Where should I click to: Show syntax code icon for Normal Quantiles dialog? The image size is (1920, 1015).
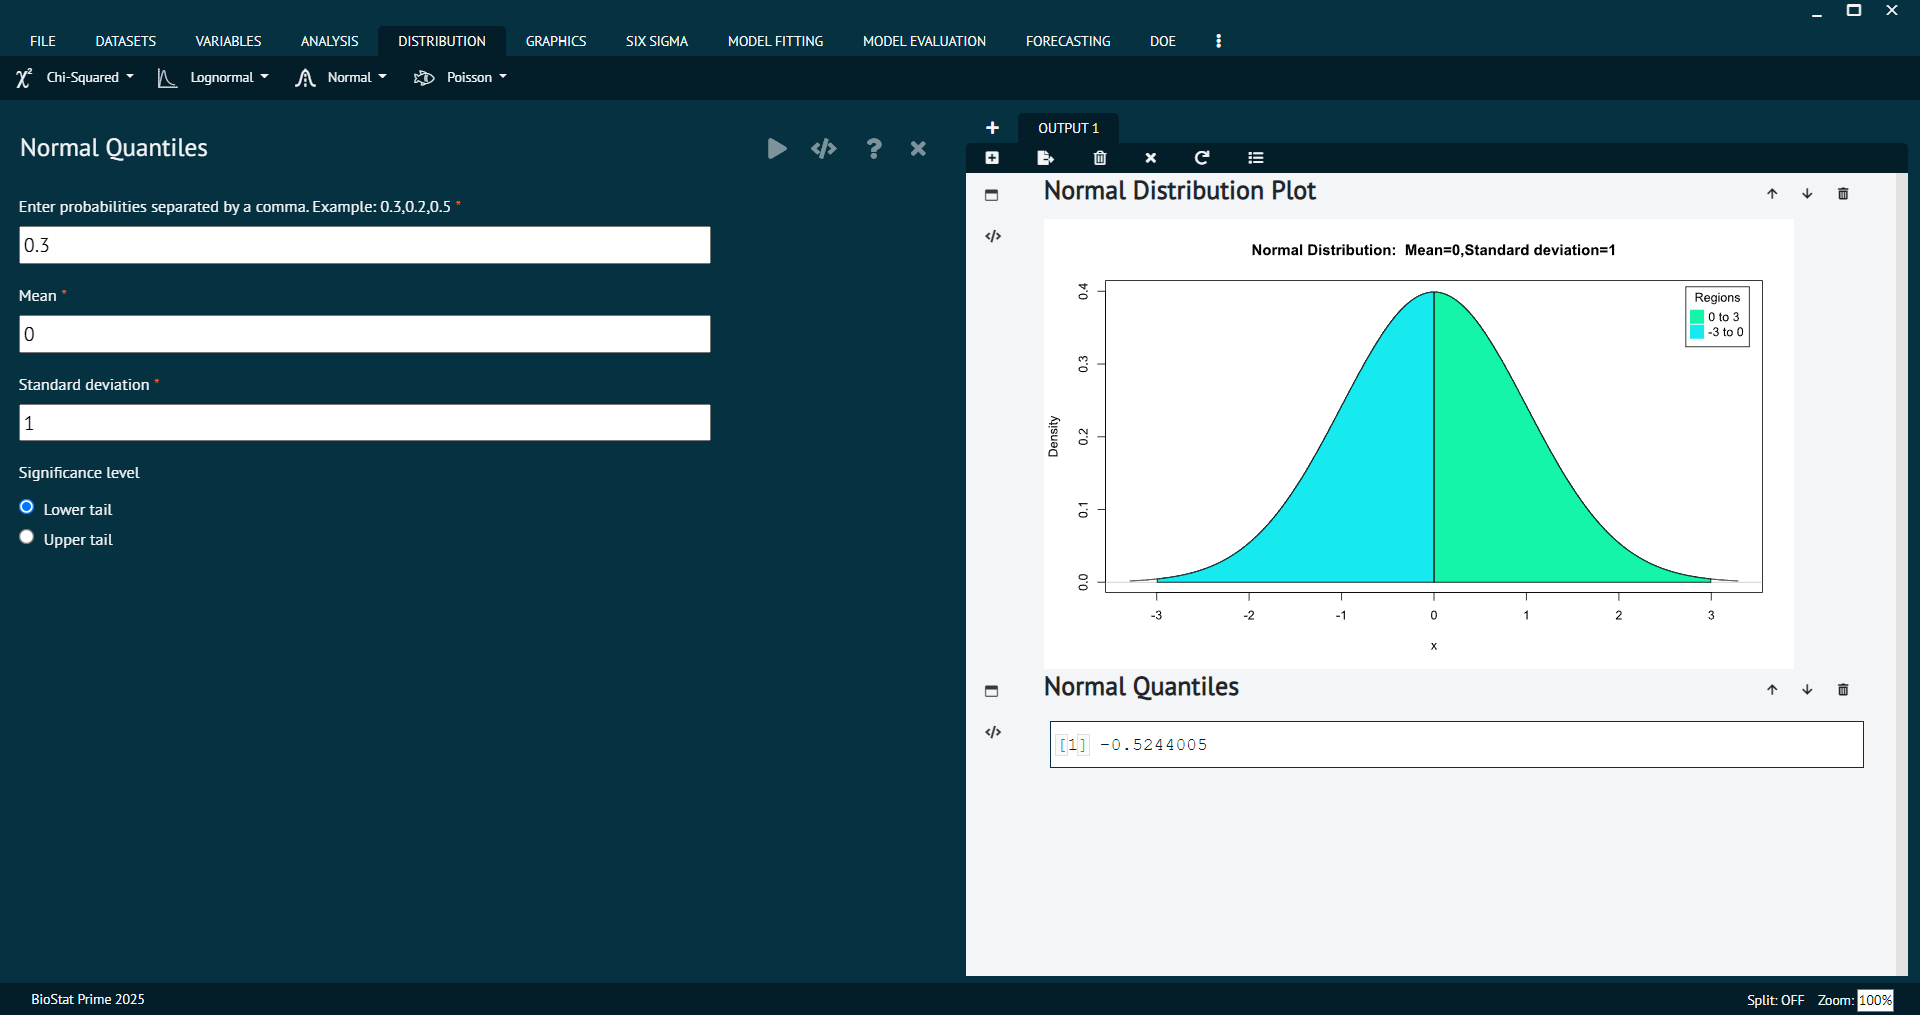pyautogui.click(x=824, y=149)
